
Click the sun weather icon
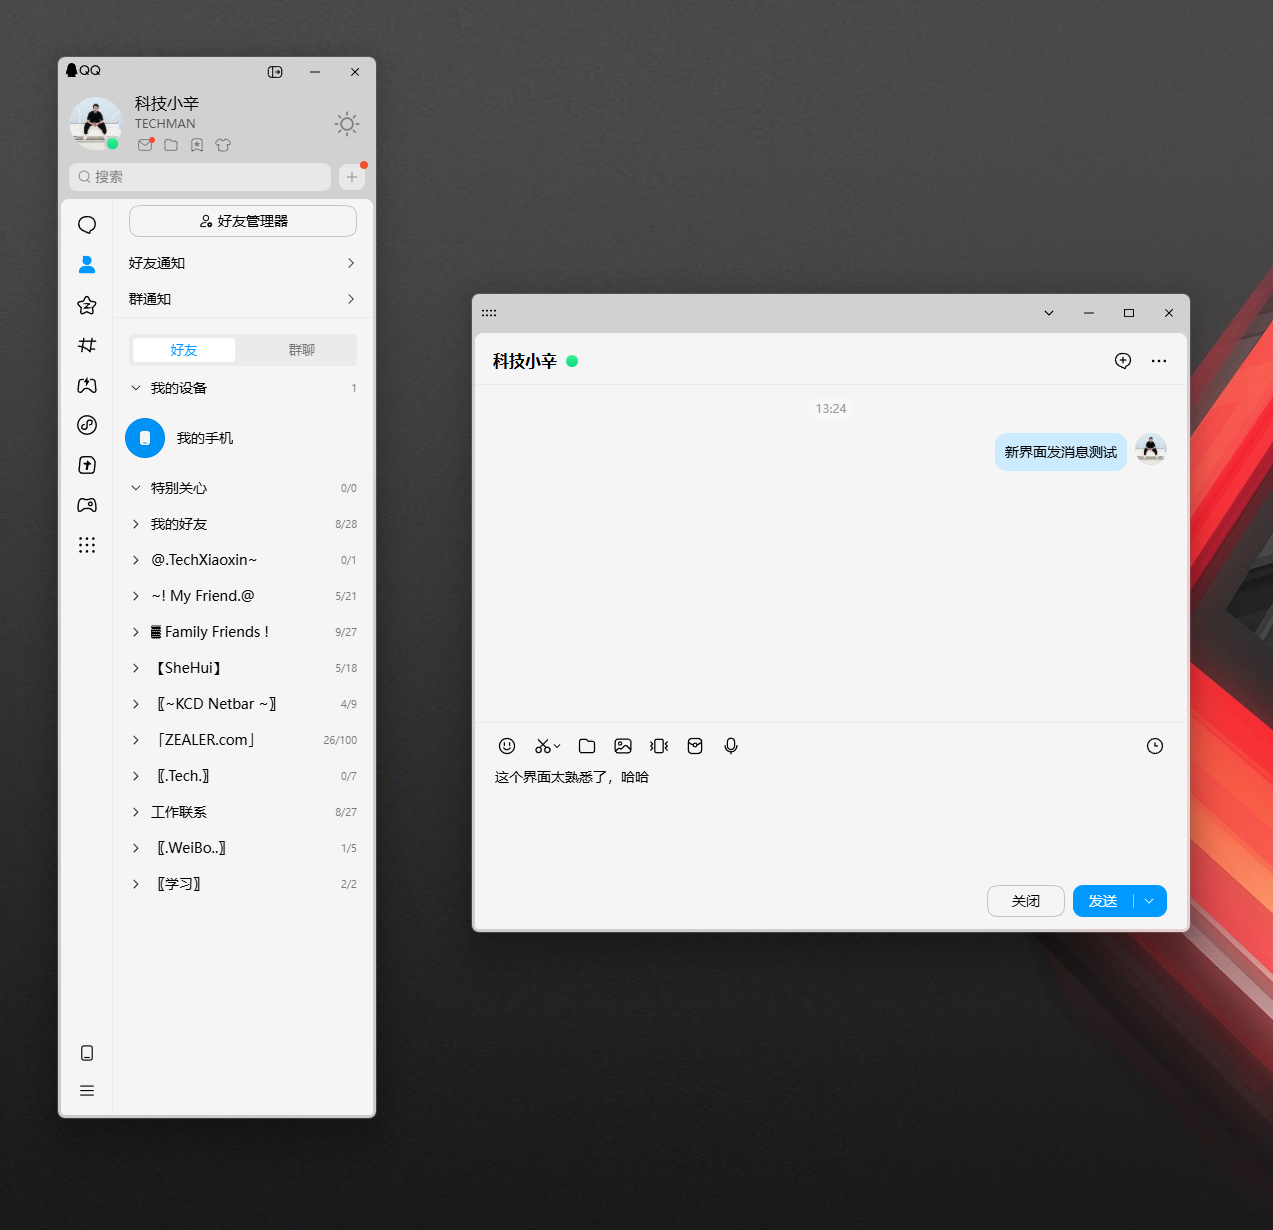coord(347,124)
